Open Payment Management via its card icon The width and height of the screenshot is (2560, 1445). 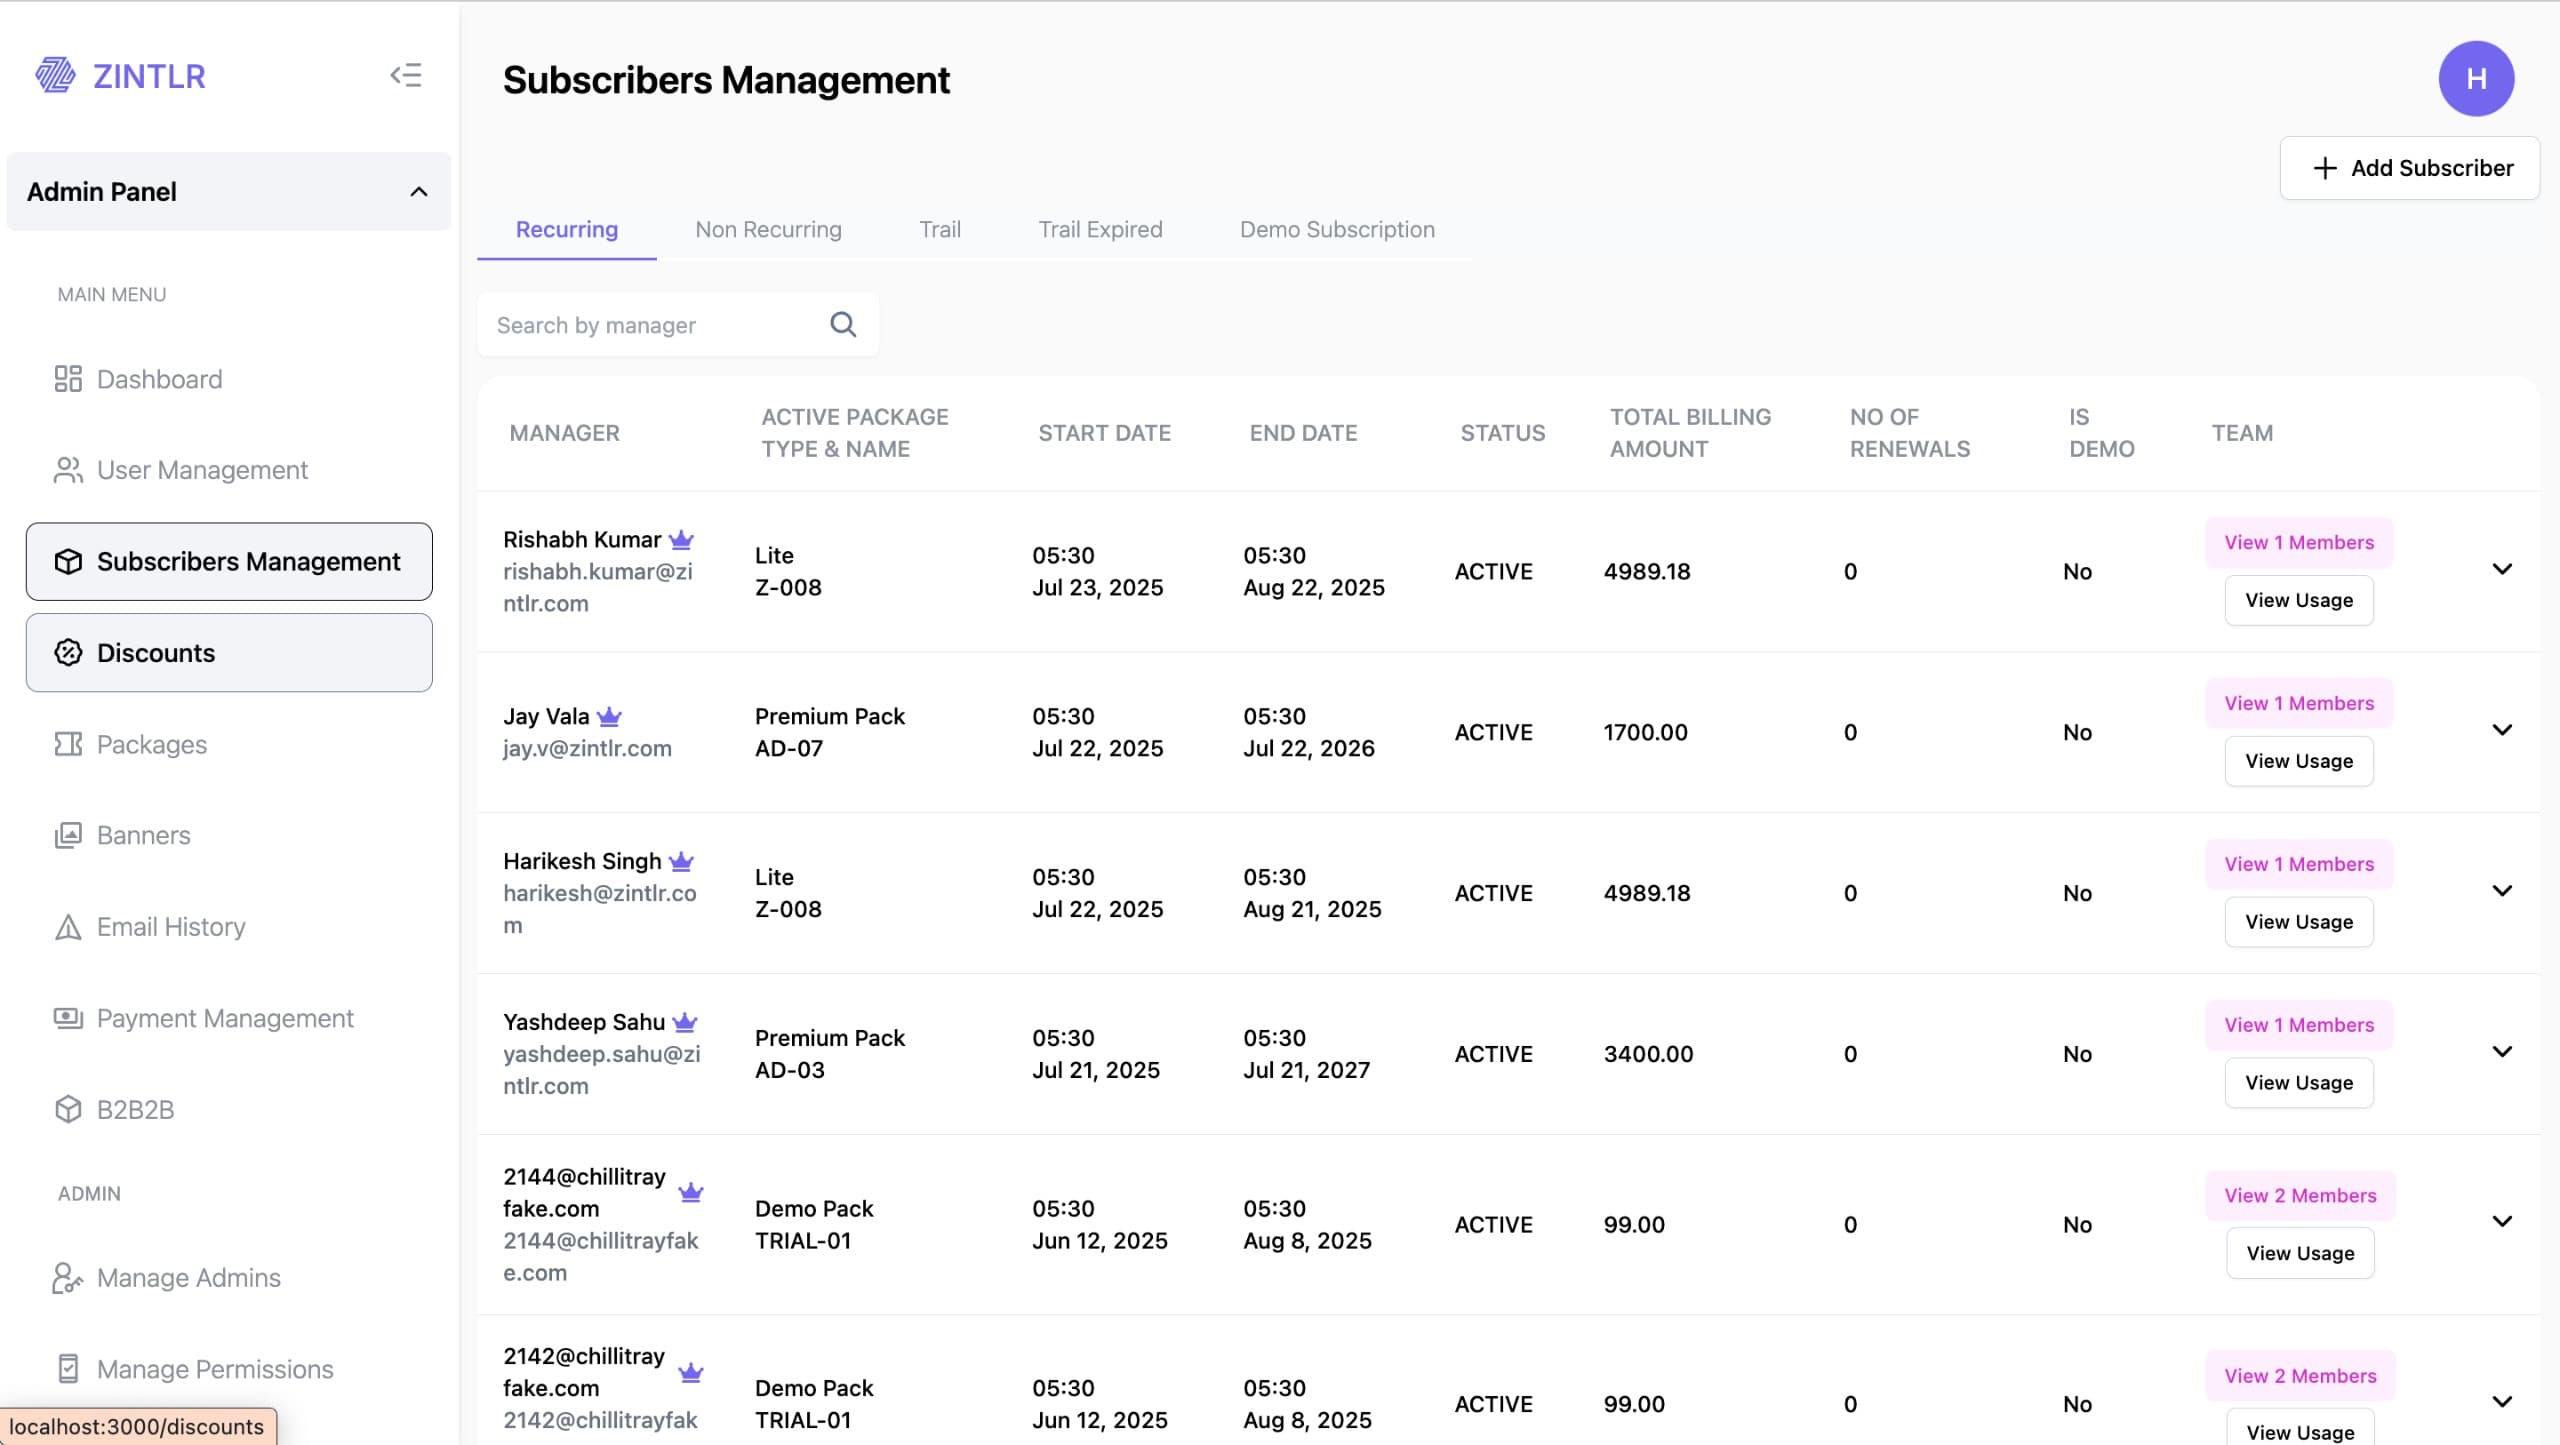(67, 1018)
